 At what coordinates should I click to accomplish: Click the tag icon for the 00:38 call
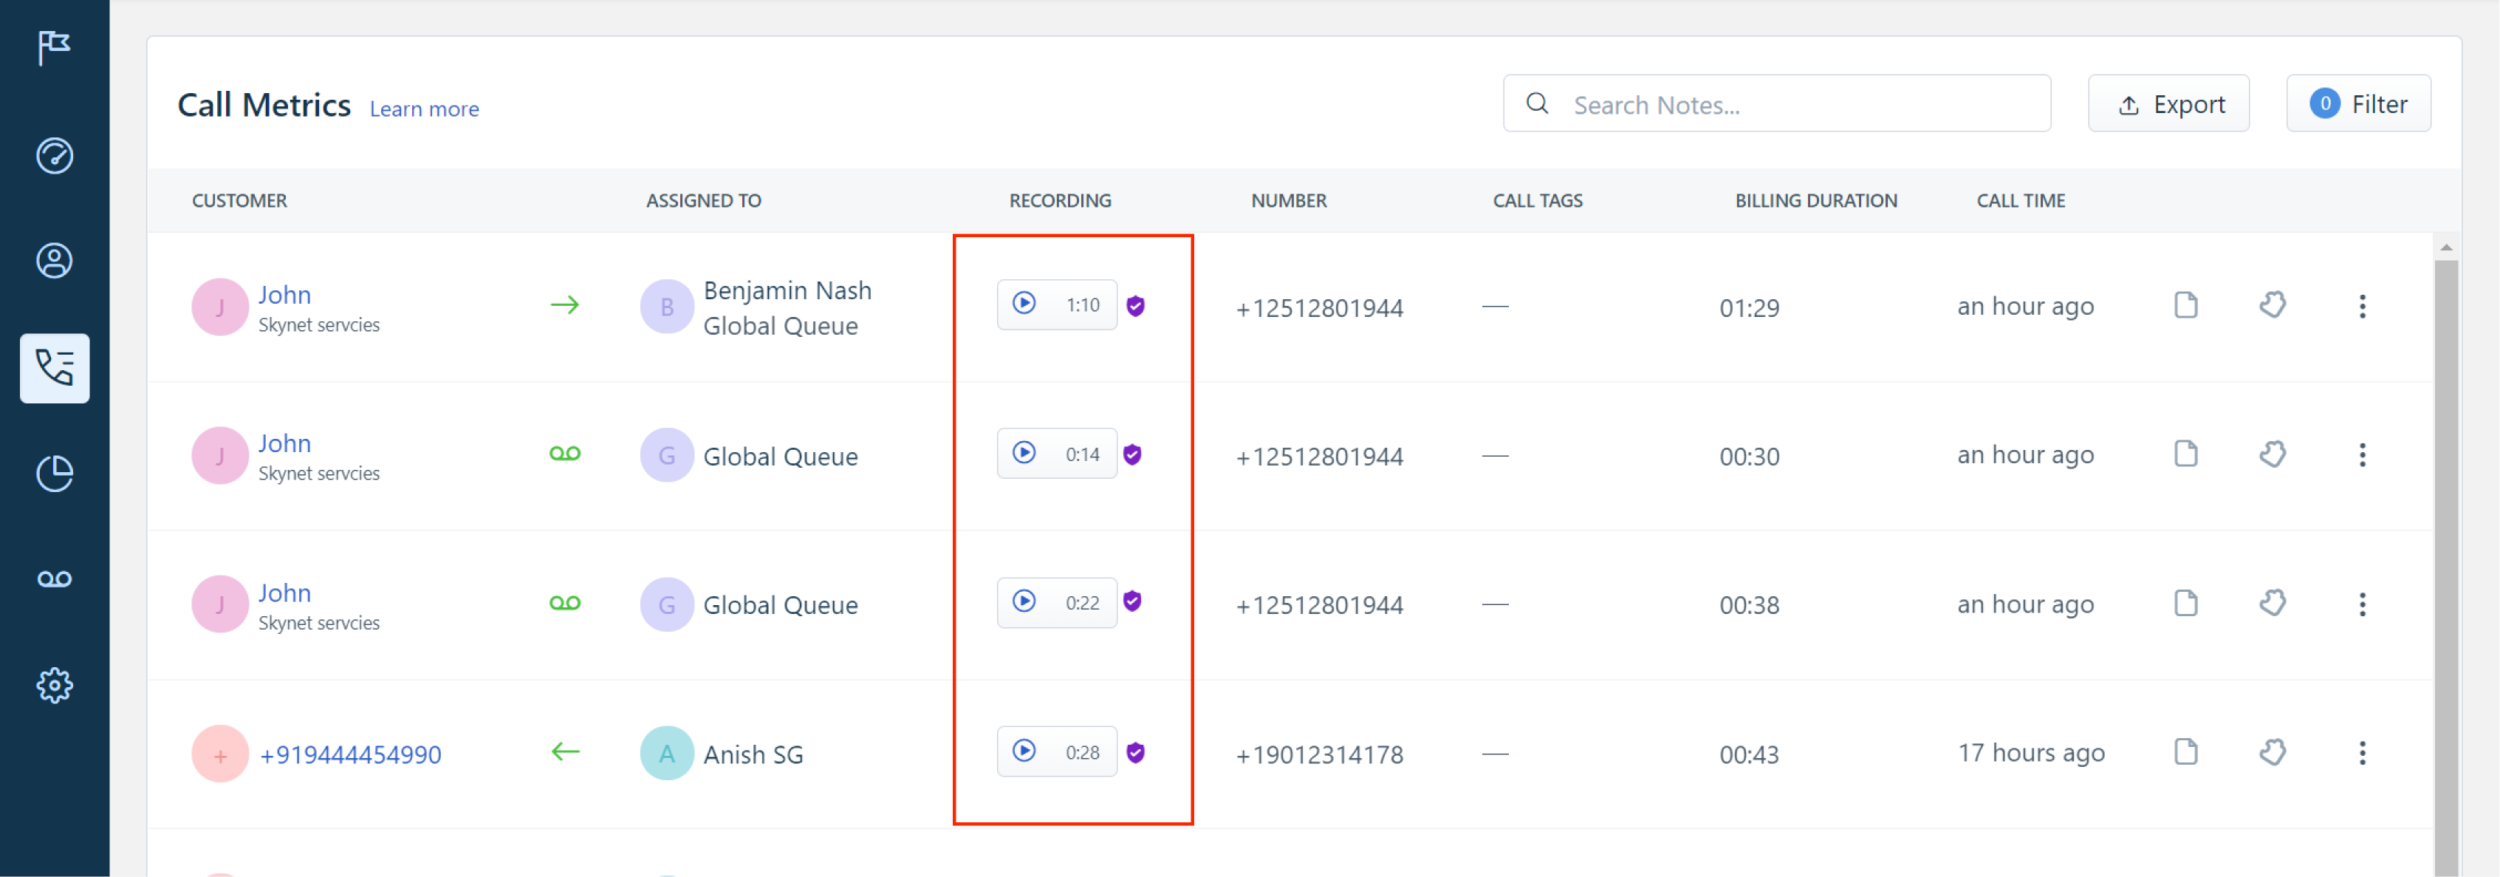[2273, 603]
